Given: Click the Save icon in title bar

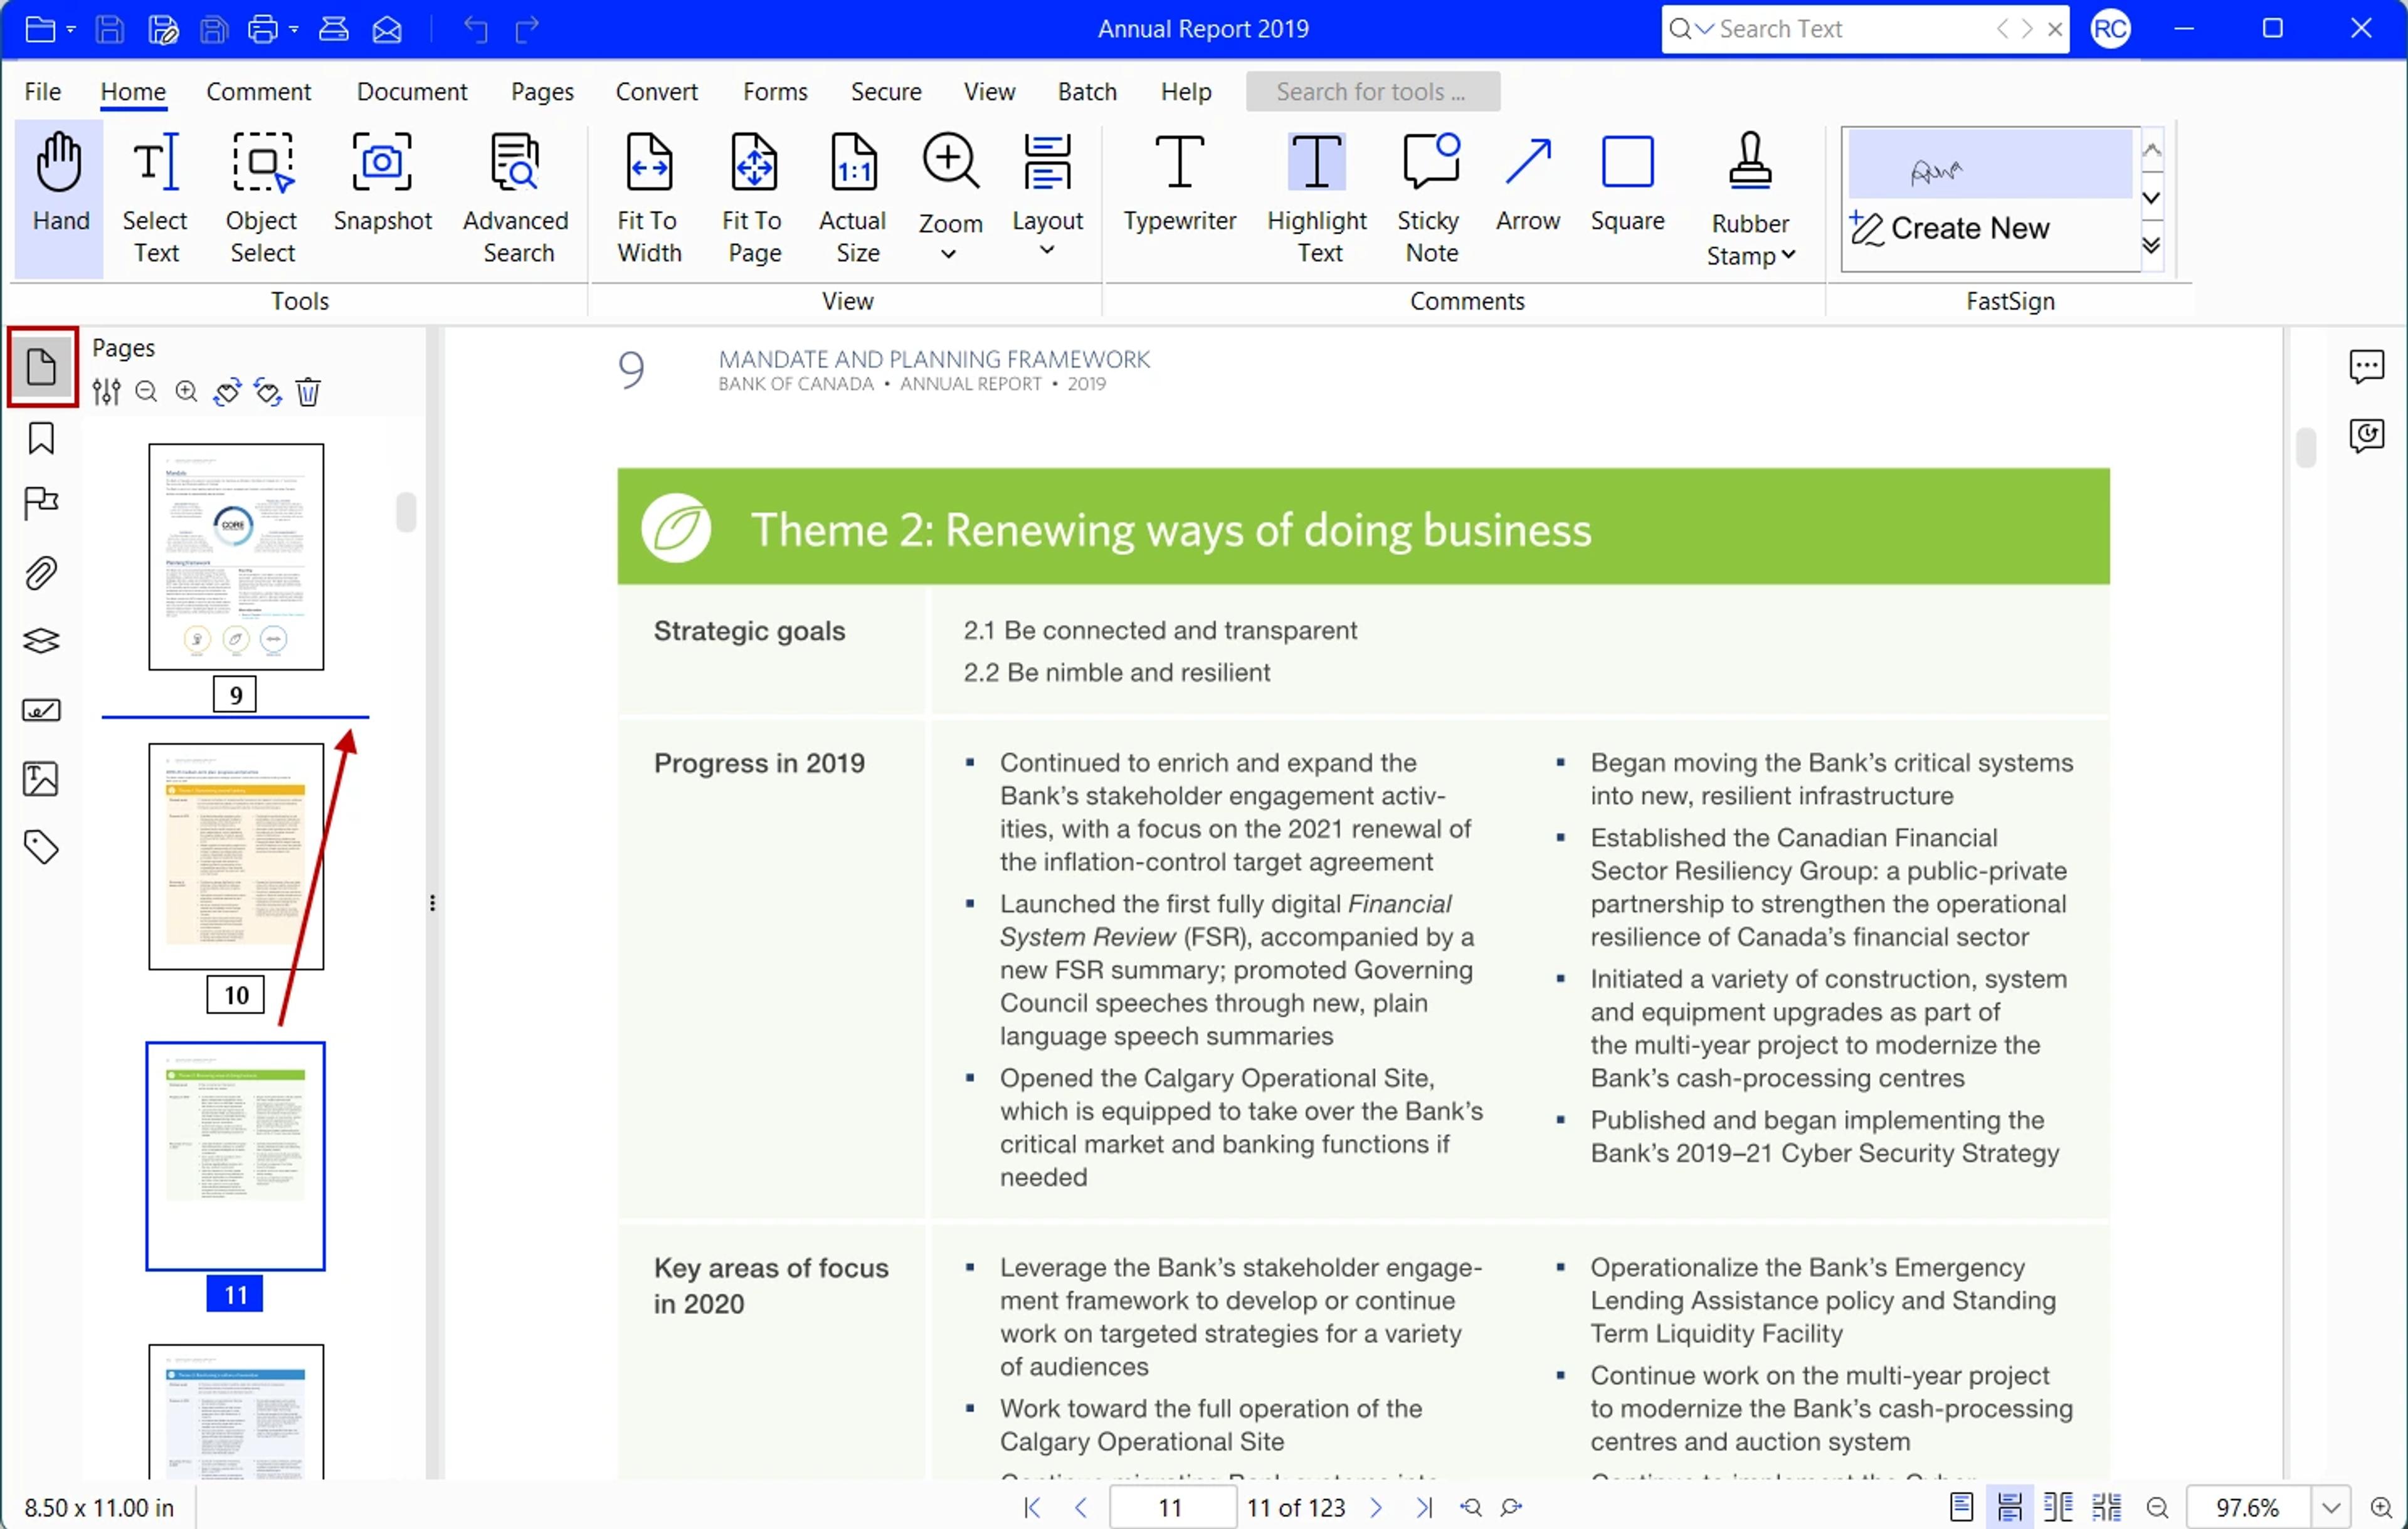Looking at the screenshot, I should click(x=109, y=29).
